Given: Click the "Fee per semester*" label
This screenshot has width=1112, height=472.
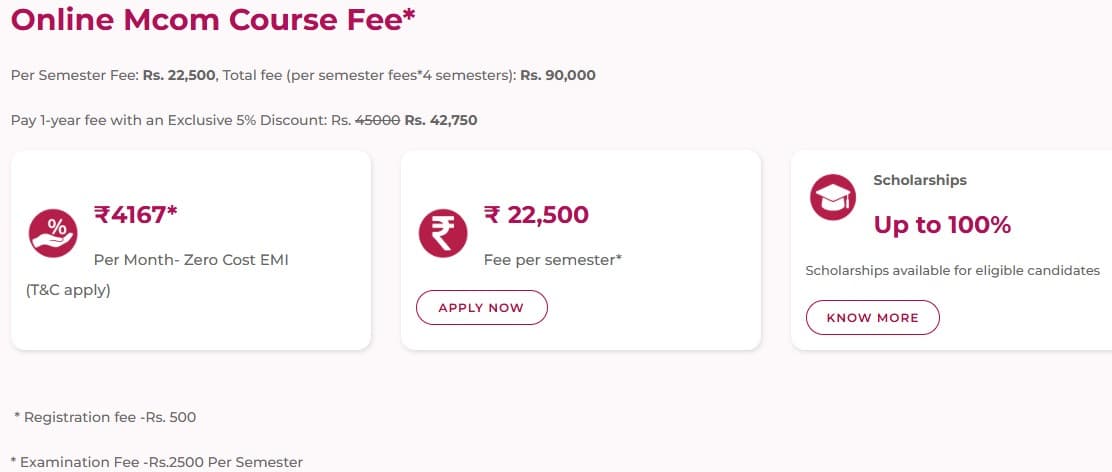Looking at the screenshot, I should click(x=552, y=259).
